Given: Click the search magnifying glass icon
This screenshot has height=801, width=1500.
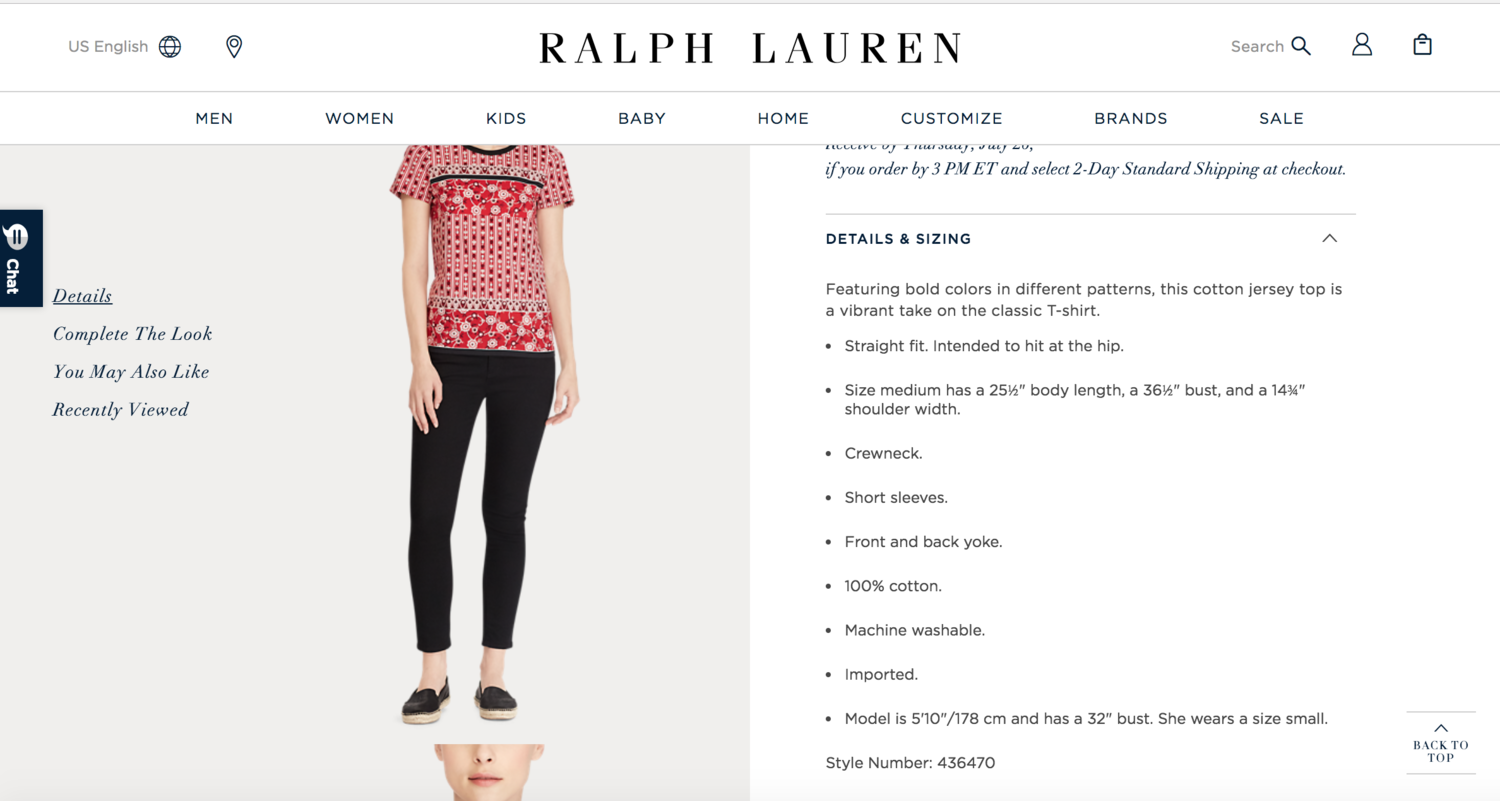Looking at the screenshot, I should (x=1301, y=46).
